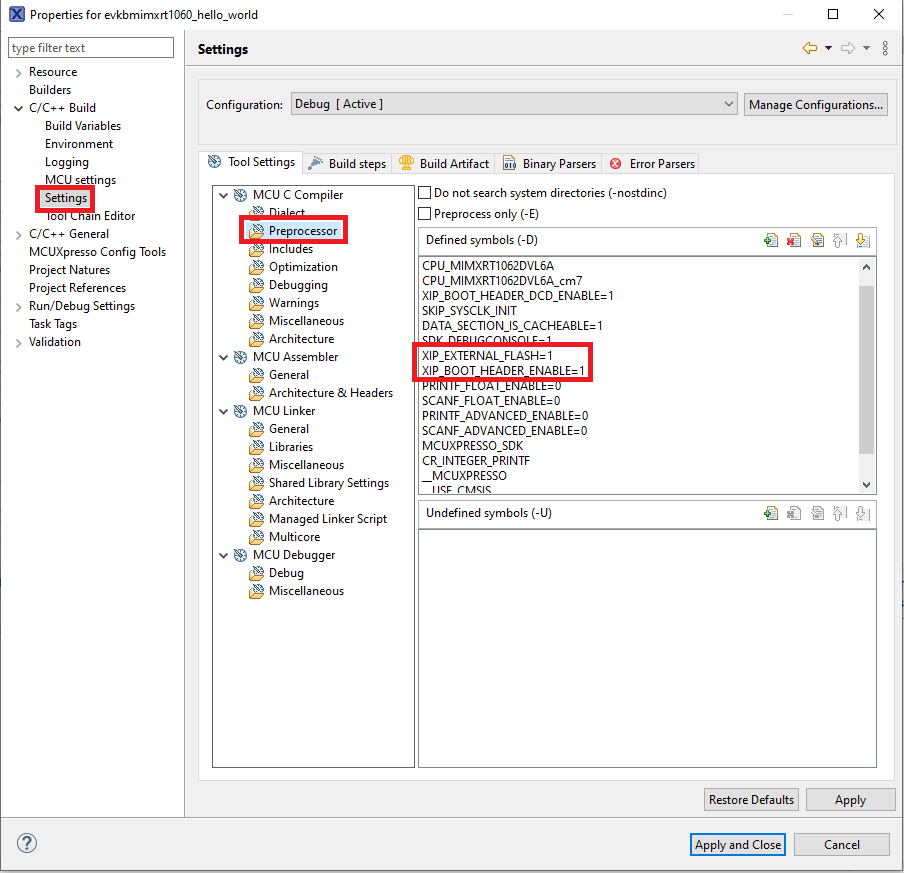Select Debugging under MCU C Compiler
The image size is (904, 873).
(x=298, y=285)
